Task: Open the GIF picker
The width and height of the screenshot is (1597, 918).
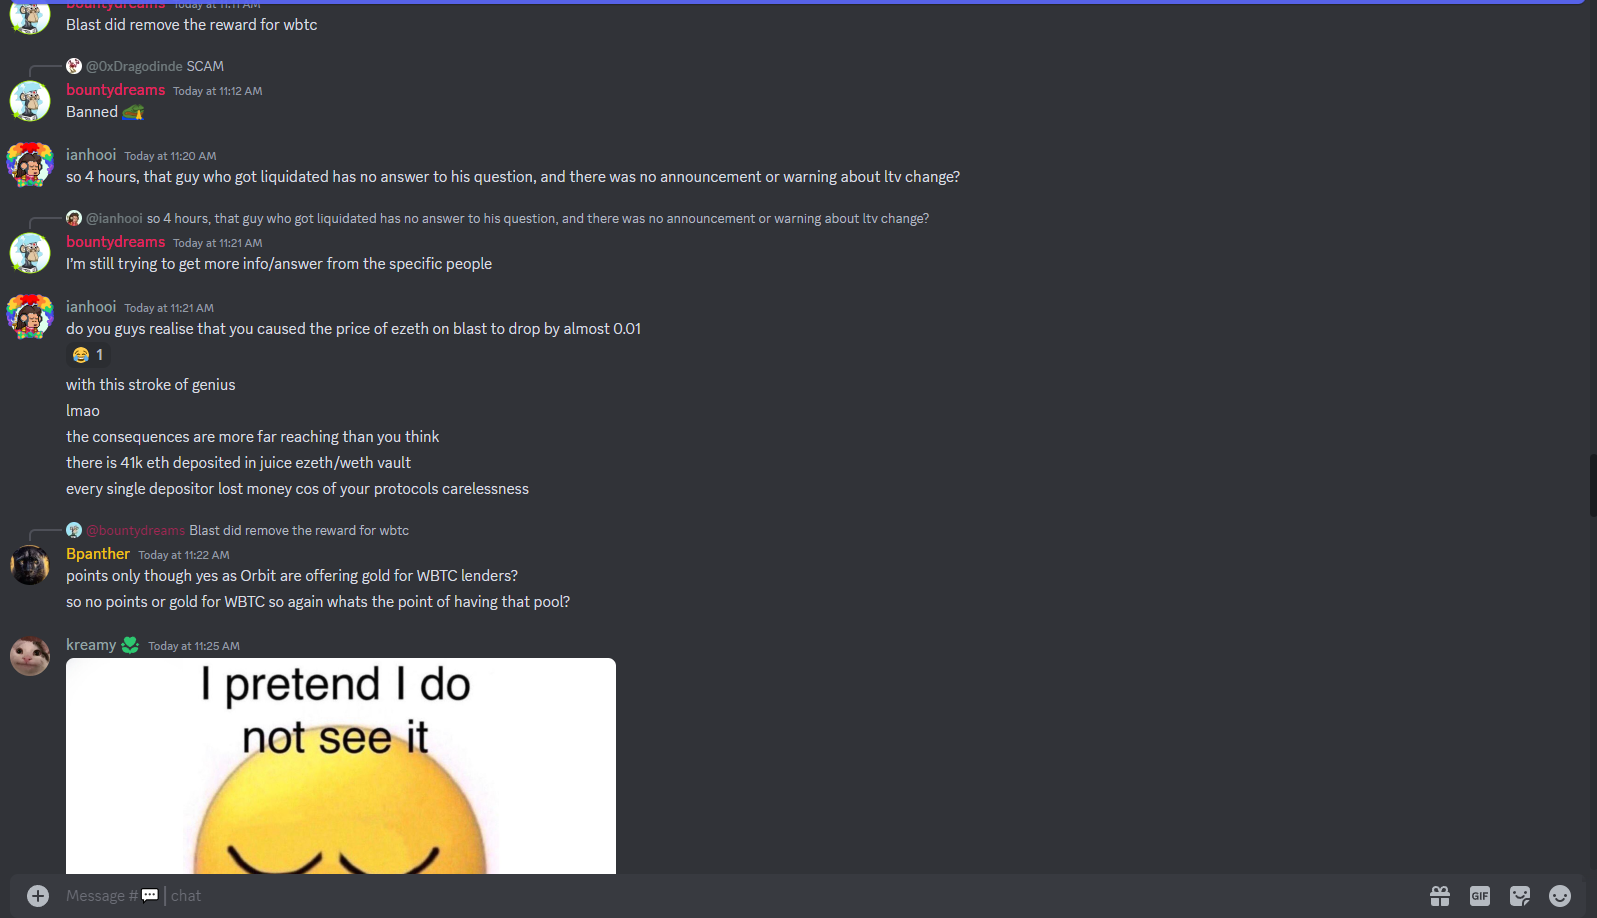Action: pos(1480,896)
